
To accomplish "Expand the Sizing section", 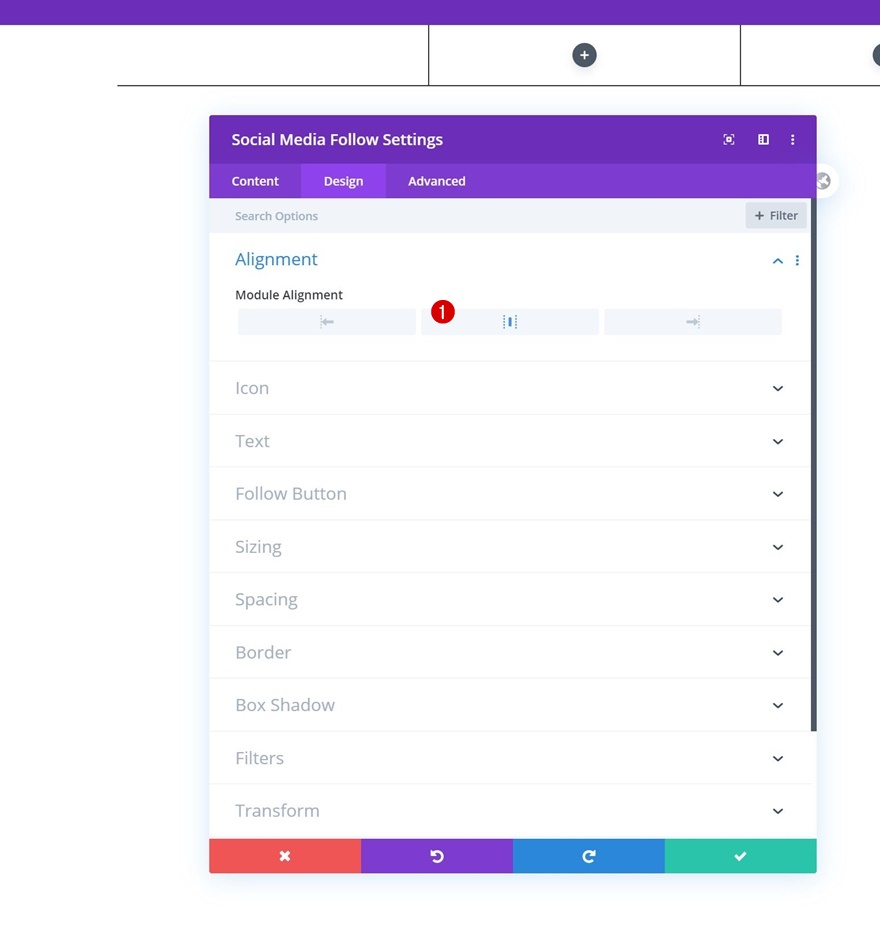I will 510,547.
